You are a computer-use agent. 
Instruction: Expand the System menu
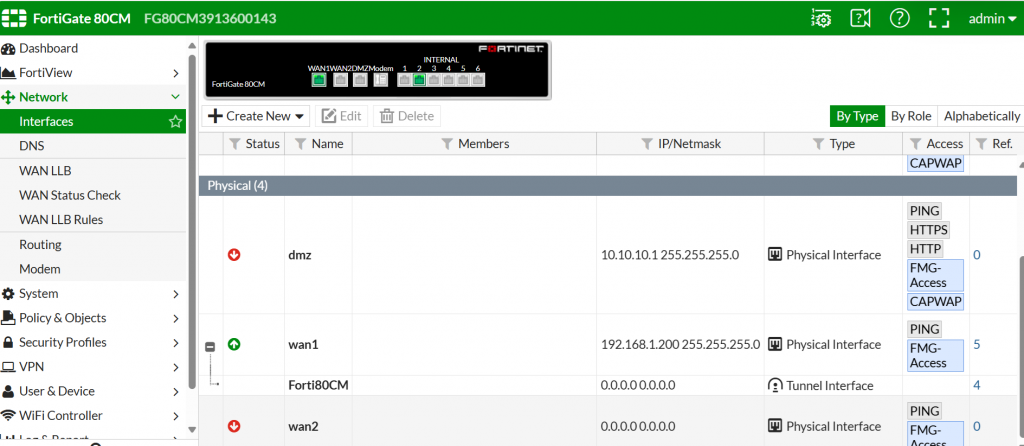pos(93,294)
